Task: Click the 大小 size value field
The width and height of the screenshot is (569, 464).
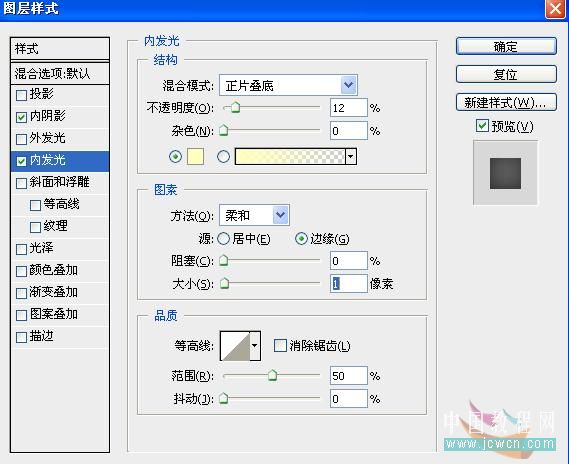Action: (349, 283)
